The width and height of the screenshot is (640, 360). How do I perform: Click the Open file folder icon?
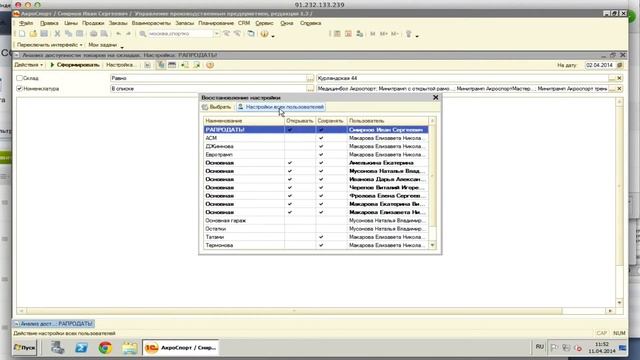tap(33, 34)
